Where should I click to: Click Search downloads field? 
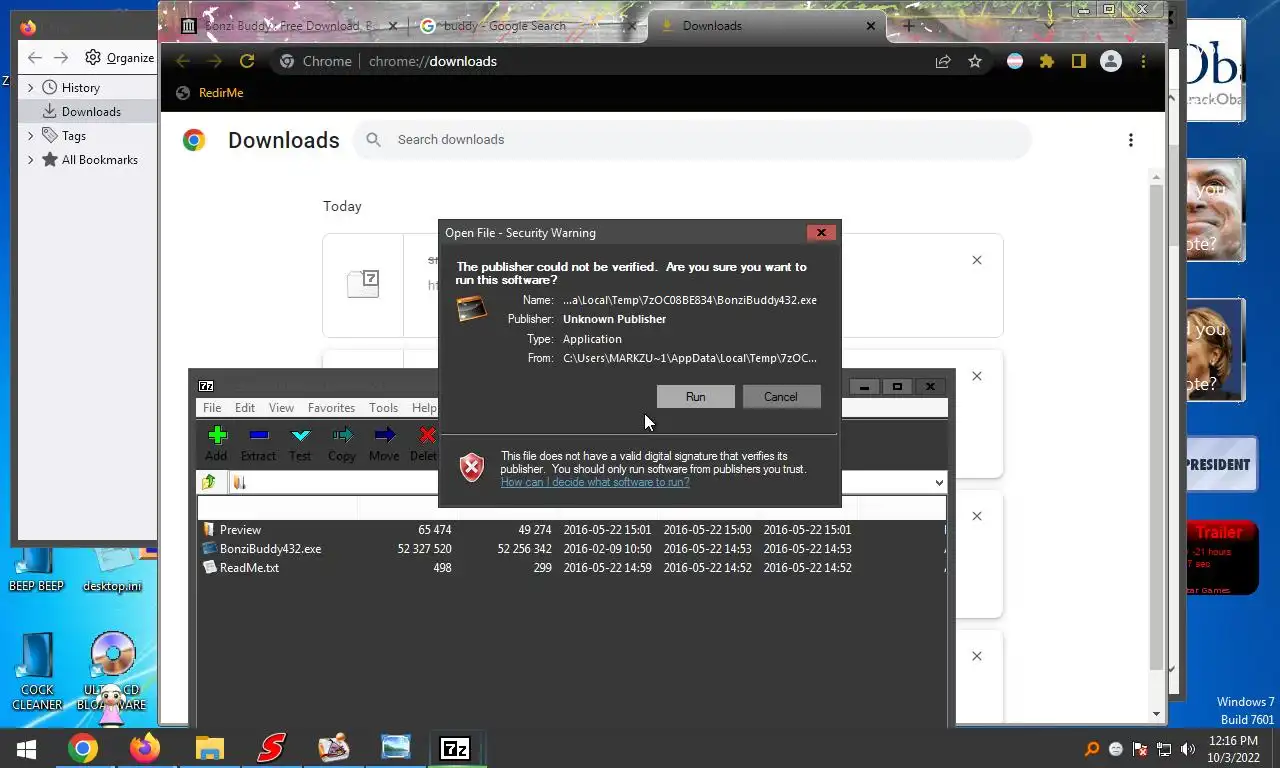692,140
